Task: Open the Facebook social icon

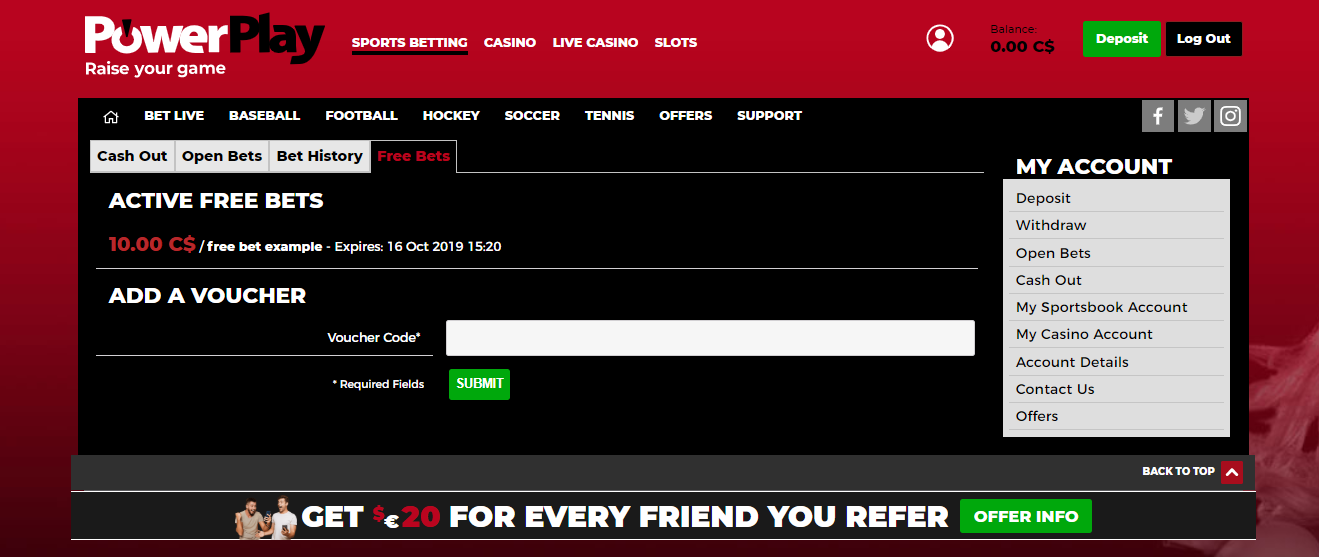Action: 1157,116
